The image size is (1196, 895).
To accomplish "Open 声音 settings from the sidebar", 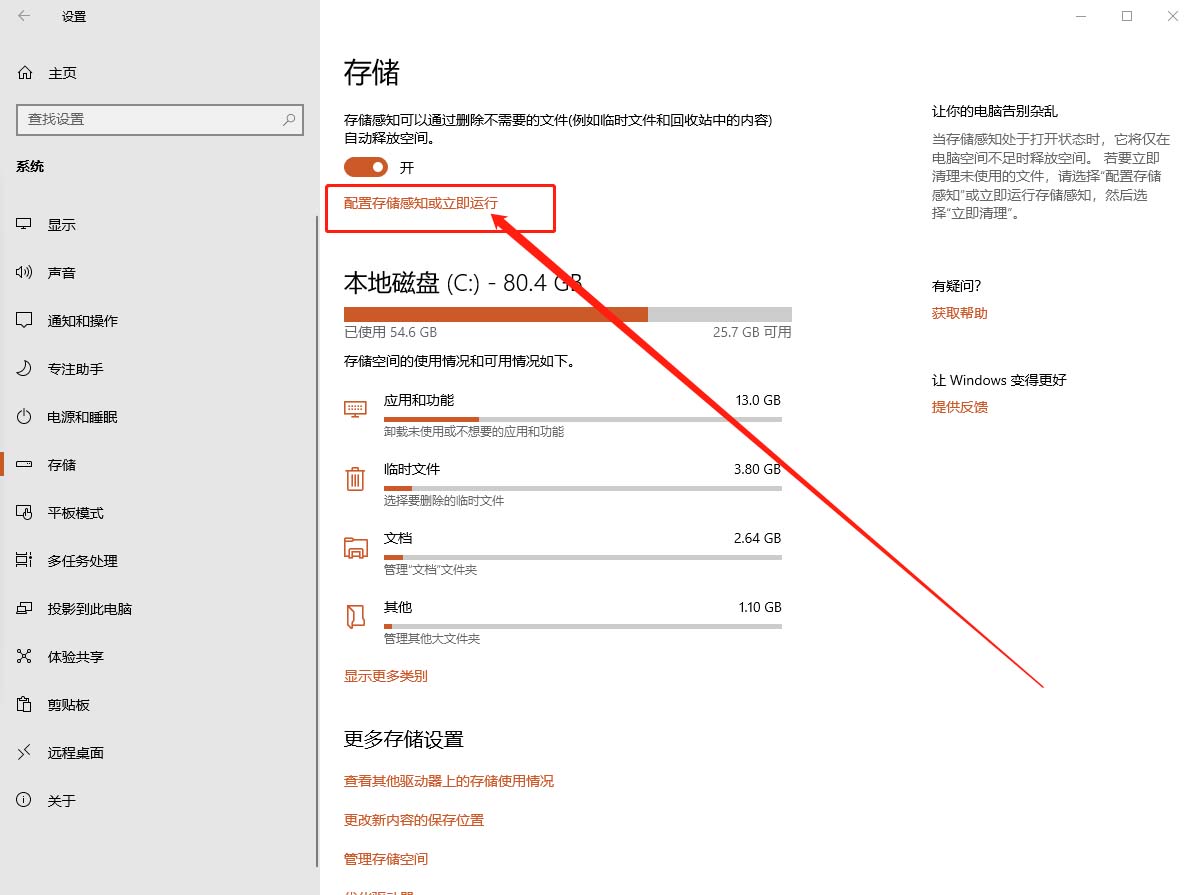I will [x=23, y=272].
